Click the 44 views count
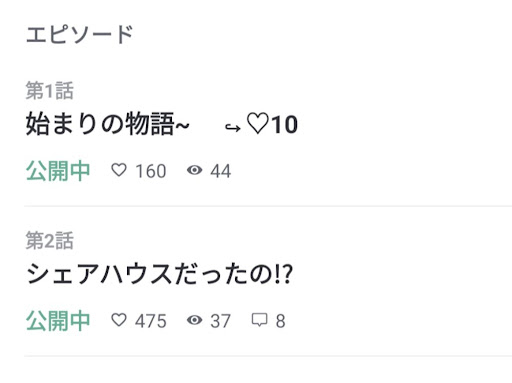This screenshot has width=512, height=383. (221, 171)
